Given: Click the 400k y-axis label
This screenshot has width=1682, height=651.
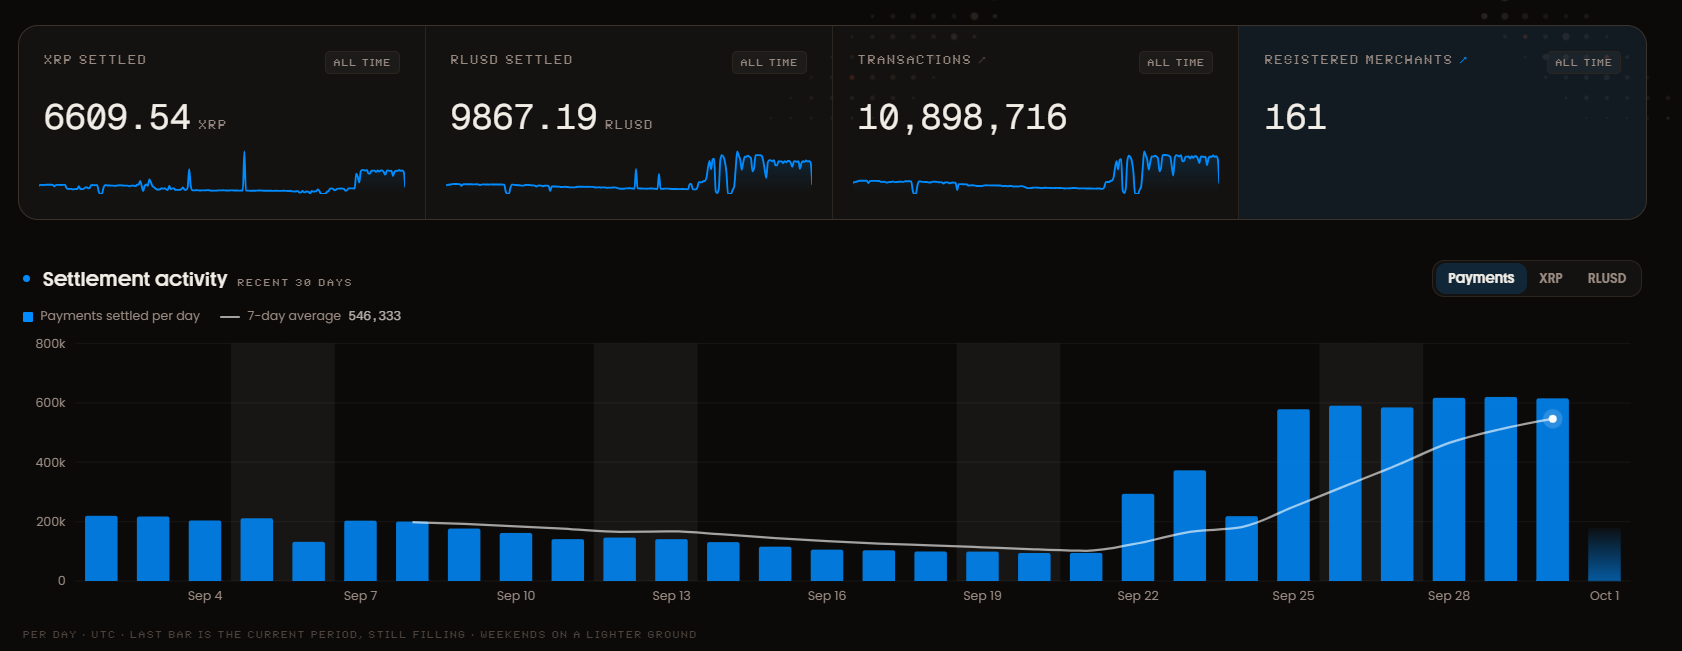Looking at the screenshot, I should coord(51,463).
